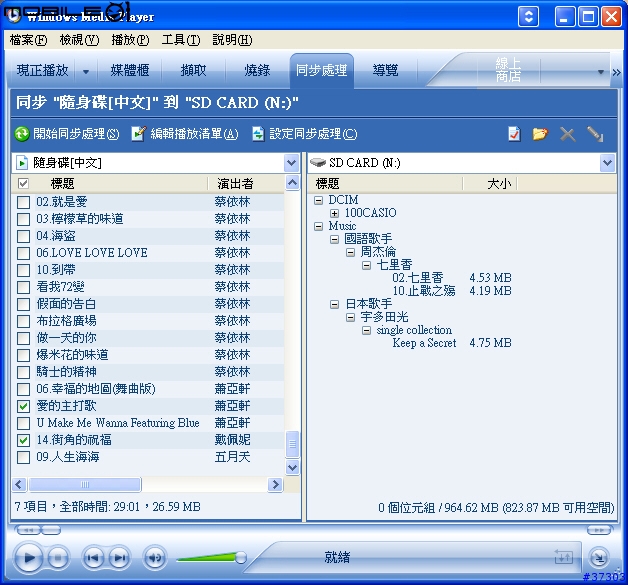
Task: Click the Windows Media Player title bar icon
Action: [13, 15]
